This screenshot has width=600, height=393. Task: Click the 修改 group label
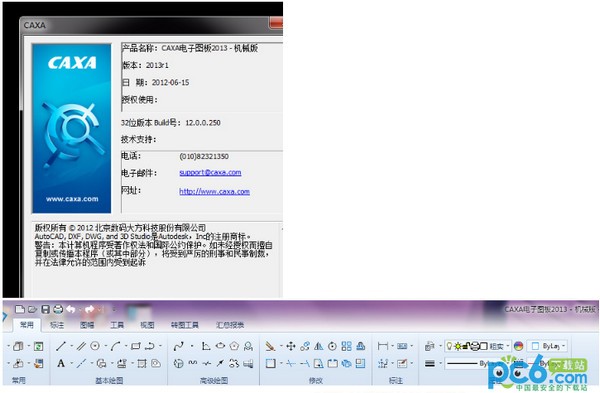pos(316,380)
